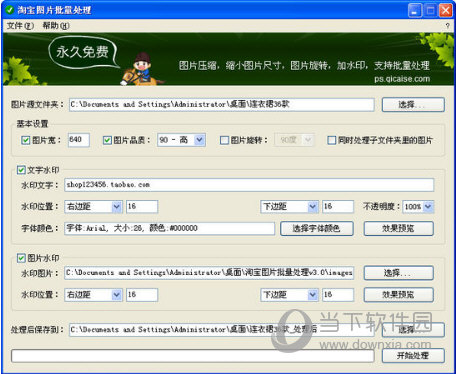The width and height of the screenshot is (456, 374).
Task: Open the disabled 90度 rotation dropdown
Action: tap(294, 140)
